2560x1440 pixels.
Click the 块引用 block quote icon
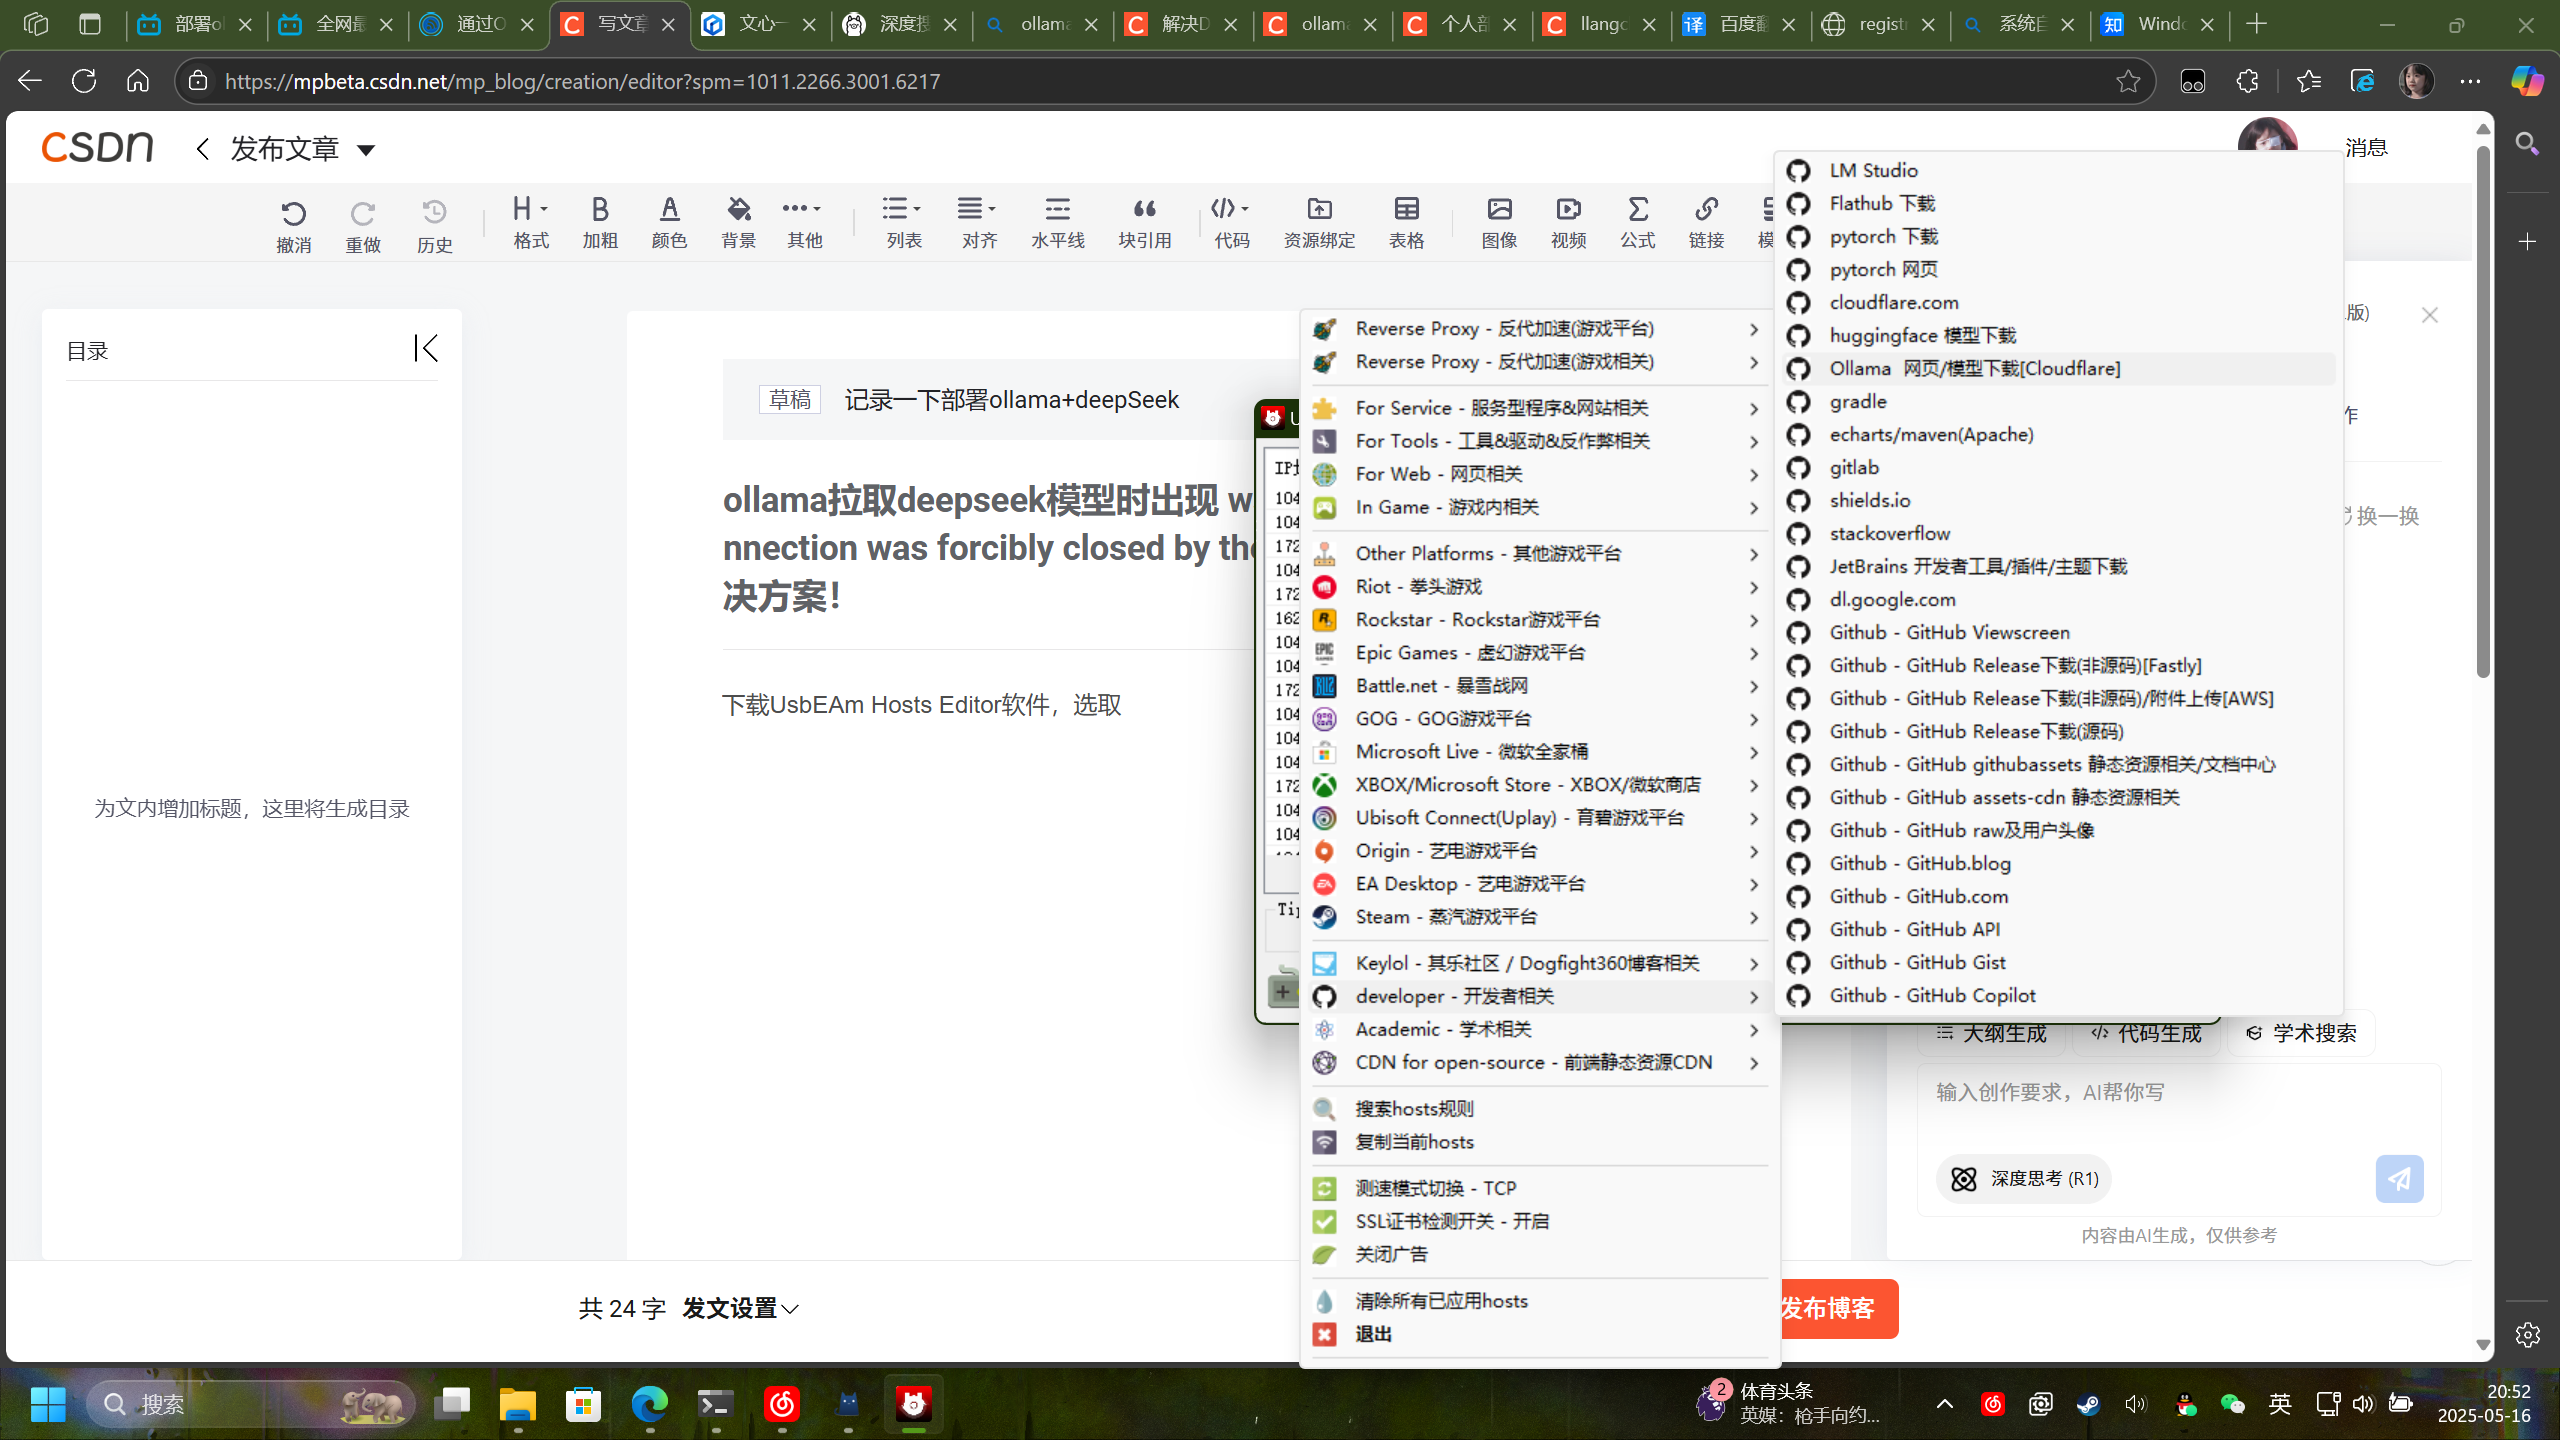click(1144, 222)
